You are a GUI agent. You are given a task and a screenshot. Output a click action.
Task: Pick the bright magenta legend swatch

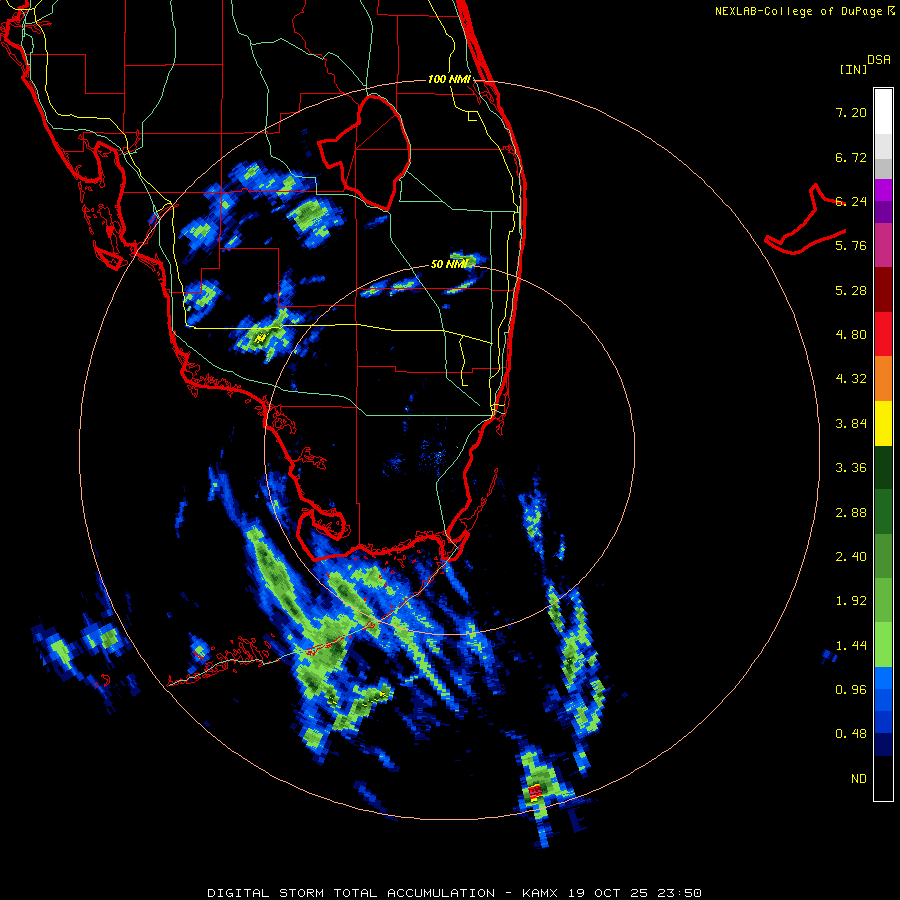pyautogui.click(x=883, y=190)
